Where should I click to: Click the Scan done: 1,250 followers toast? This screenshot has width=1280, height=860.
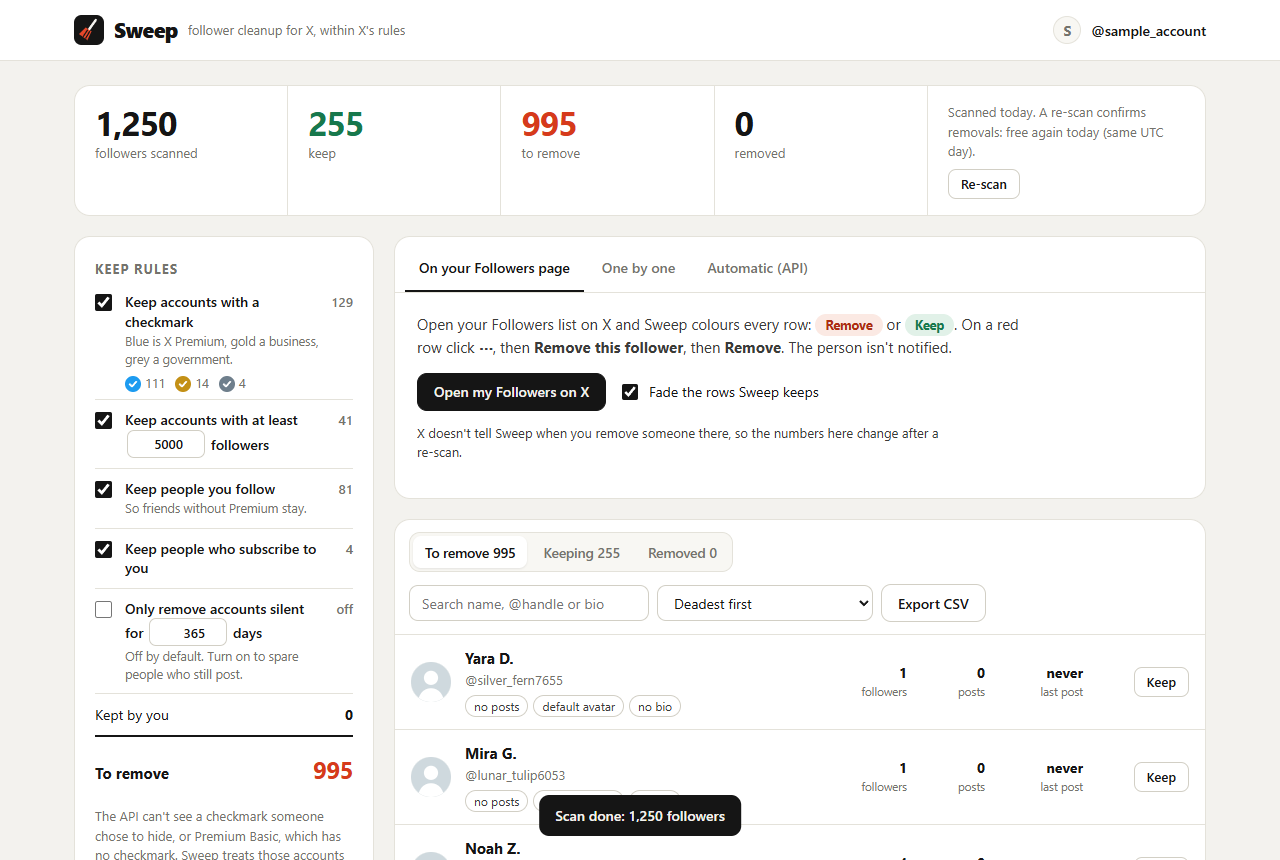[x=640, y=816]
